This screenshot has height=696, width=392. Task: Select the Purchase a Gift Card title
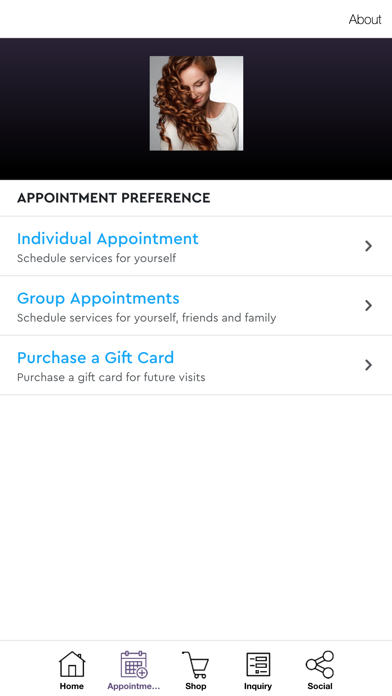pos(95,357)
